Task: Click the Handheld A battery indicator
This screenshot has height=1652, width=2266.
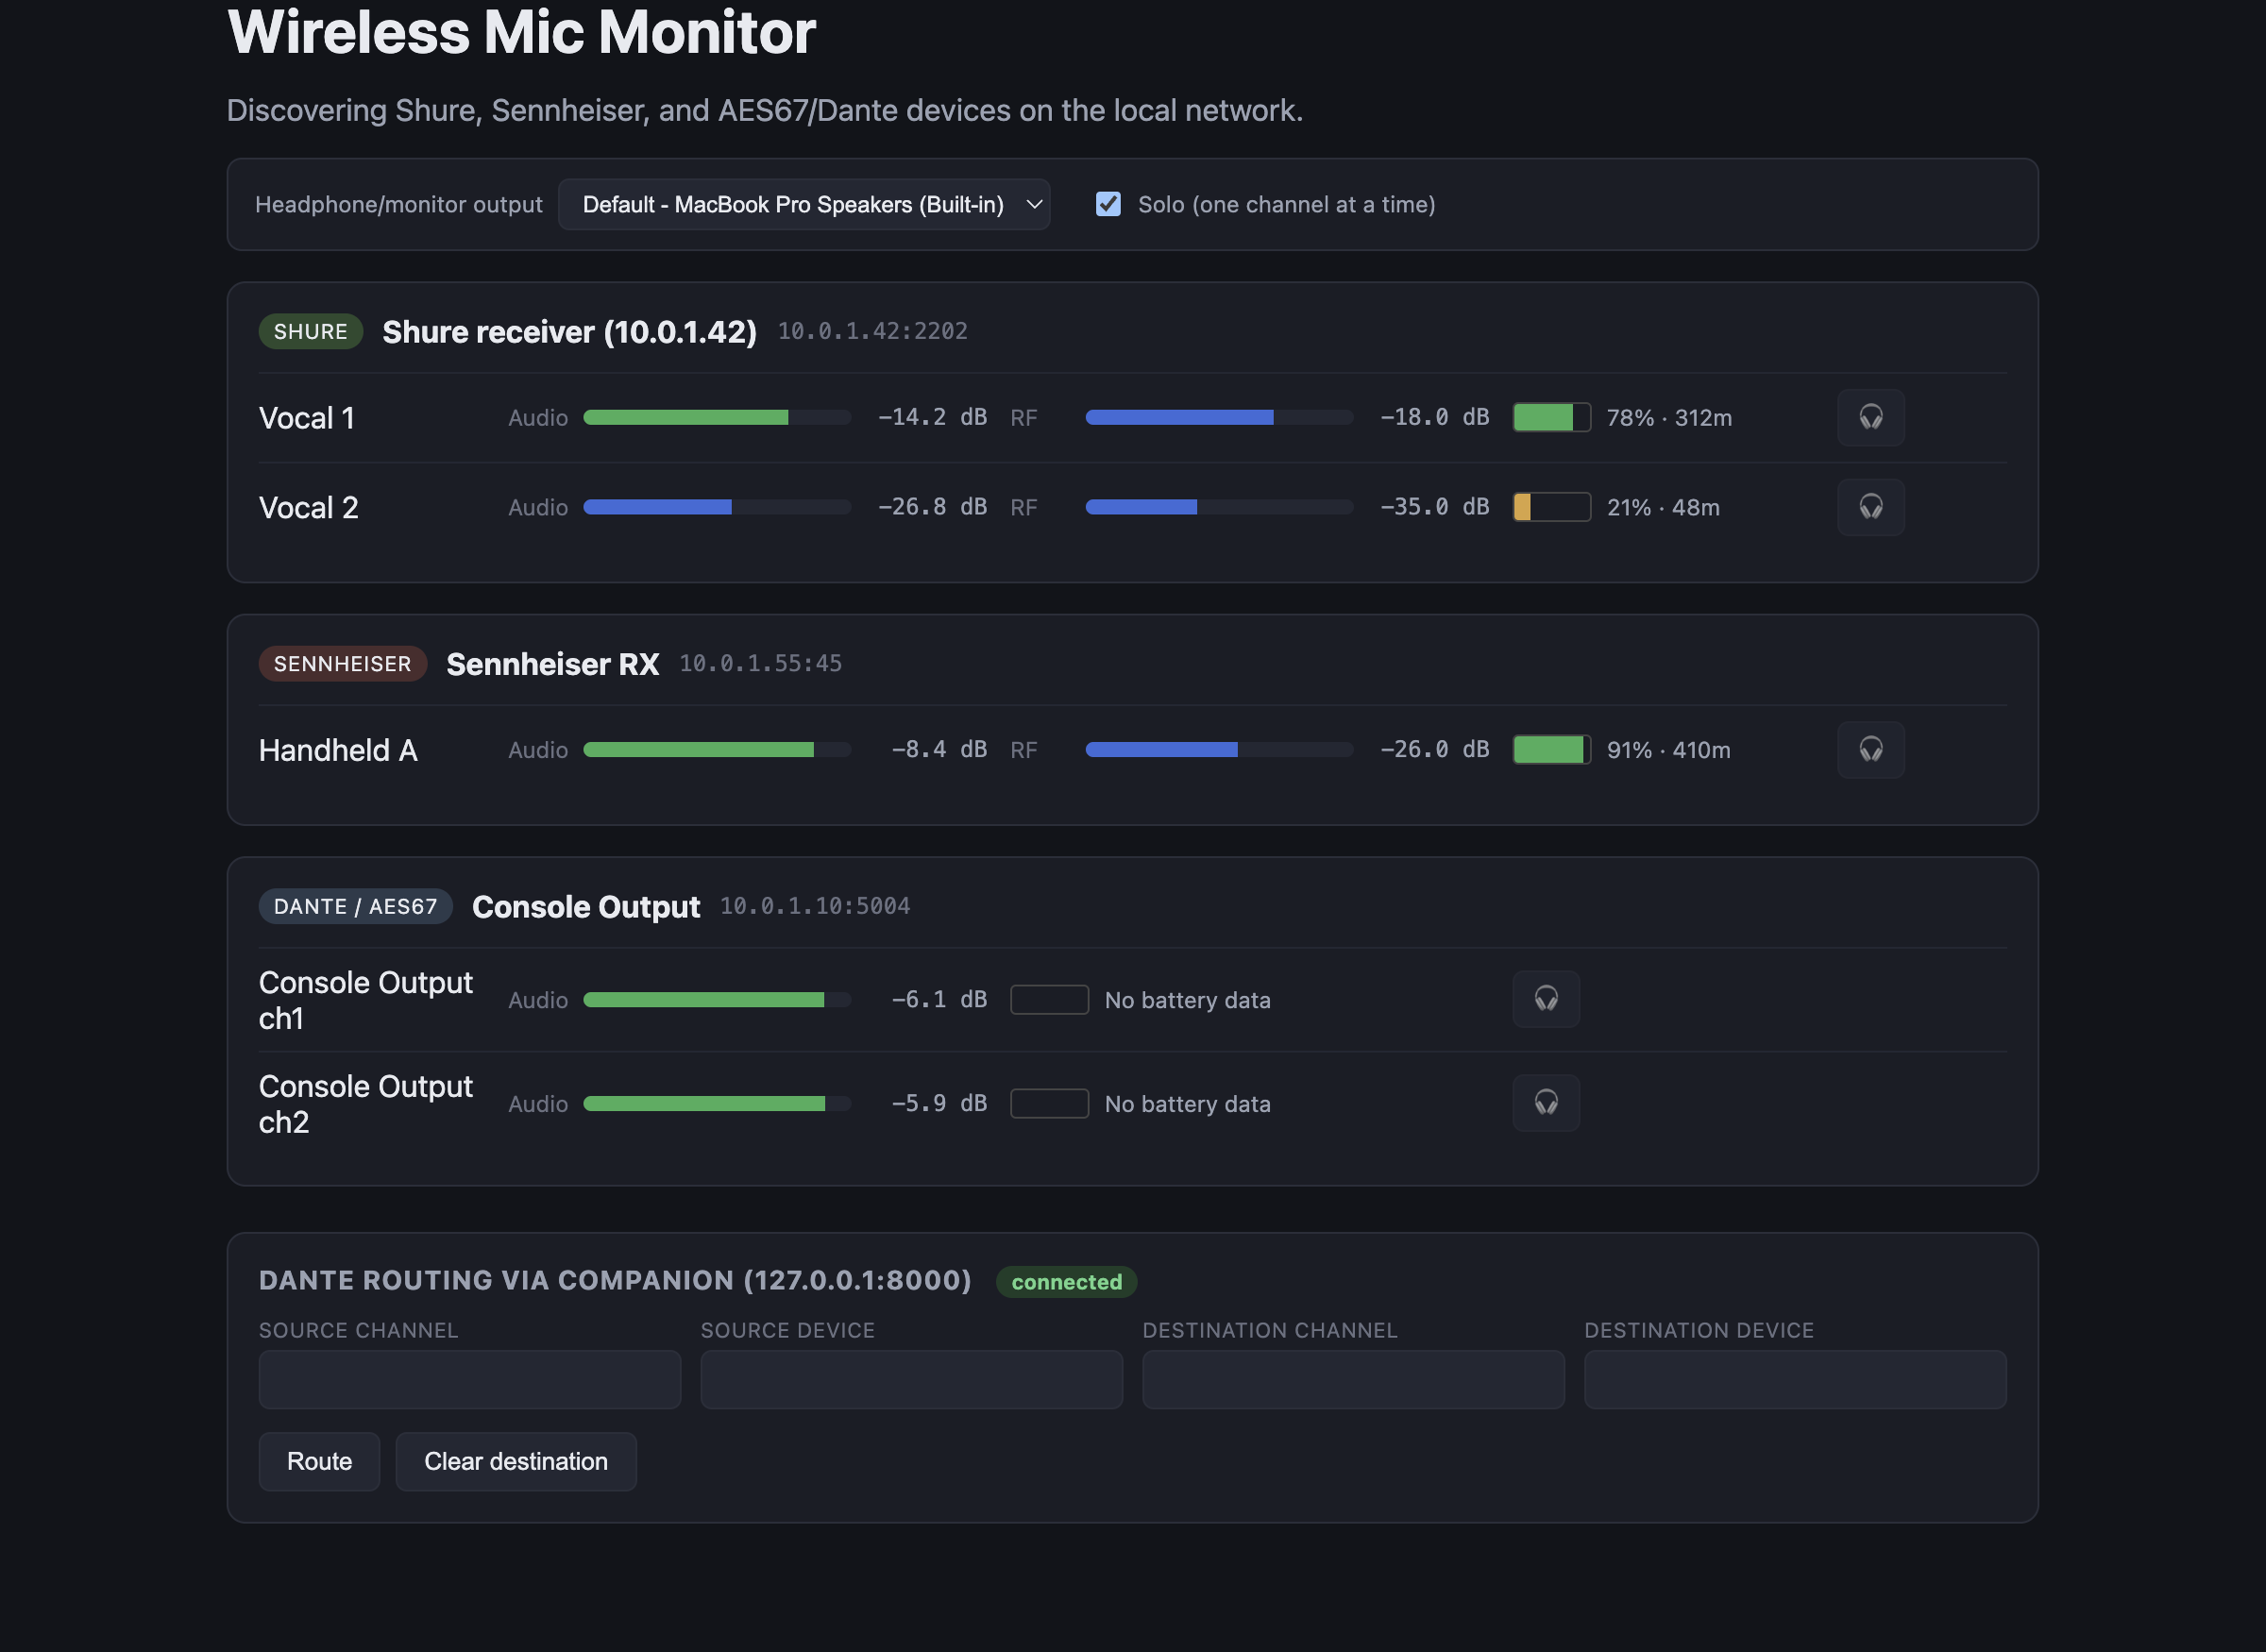Action: 1551,749
